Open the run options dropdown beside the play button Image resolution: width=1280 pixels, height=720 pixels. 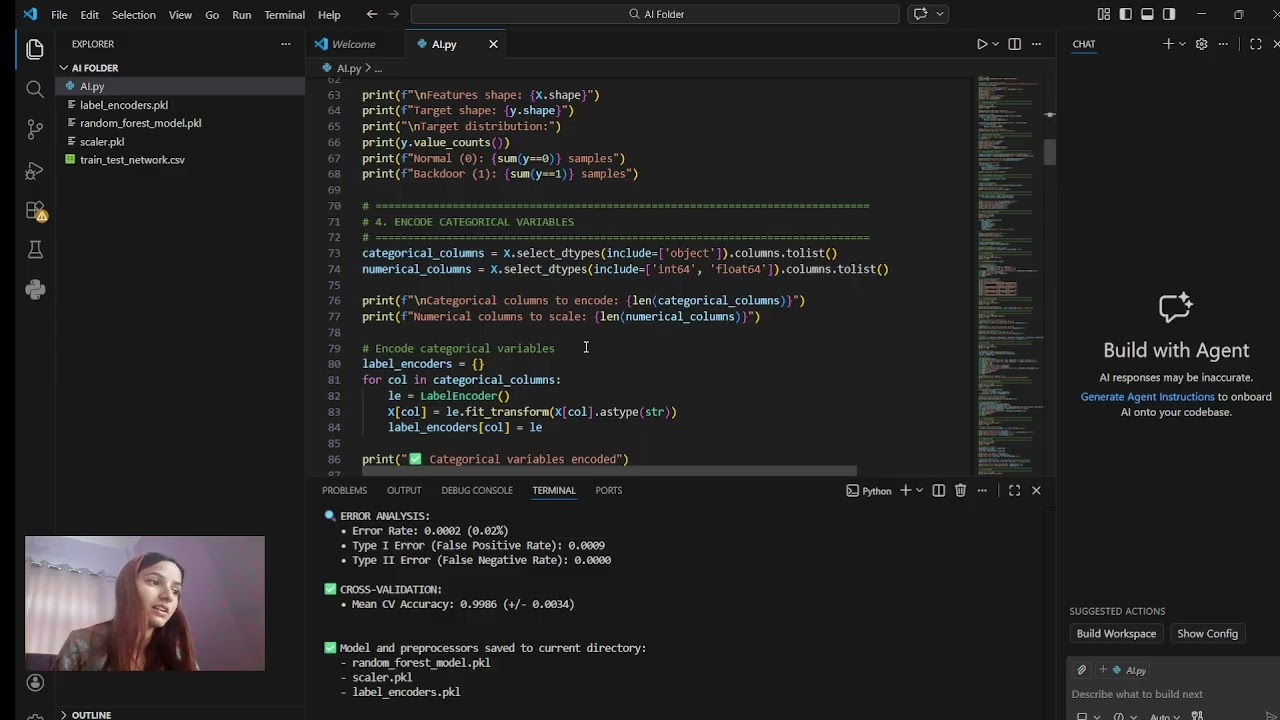[x=996, y=44]
